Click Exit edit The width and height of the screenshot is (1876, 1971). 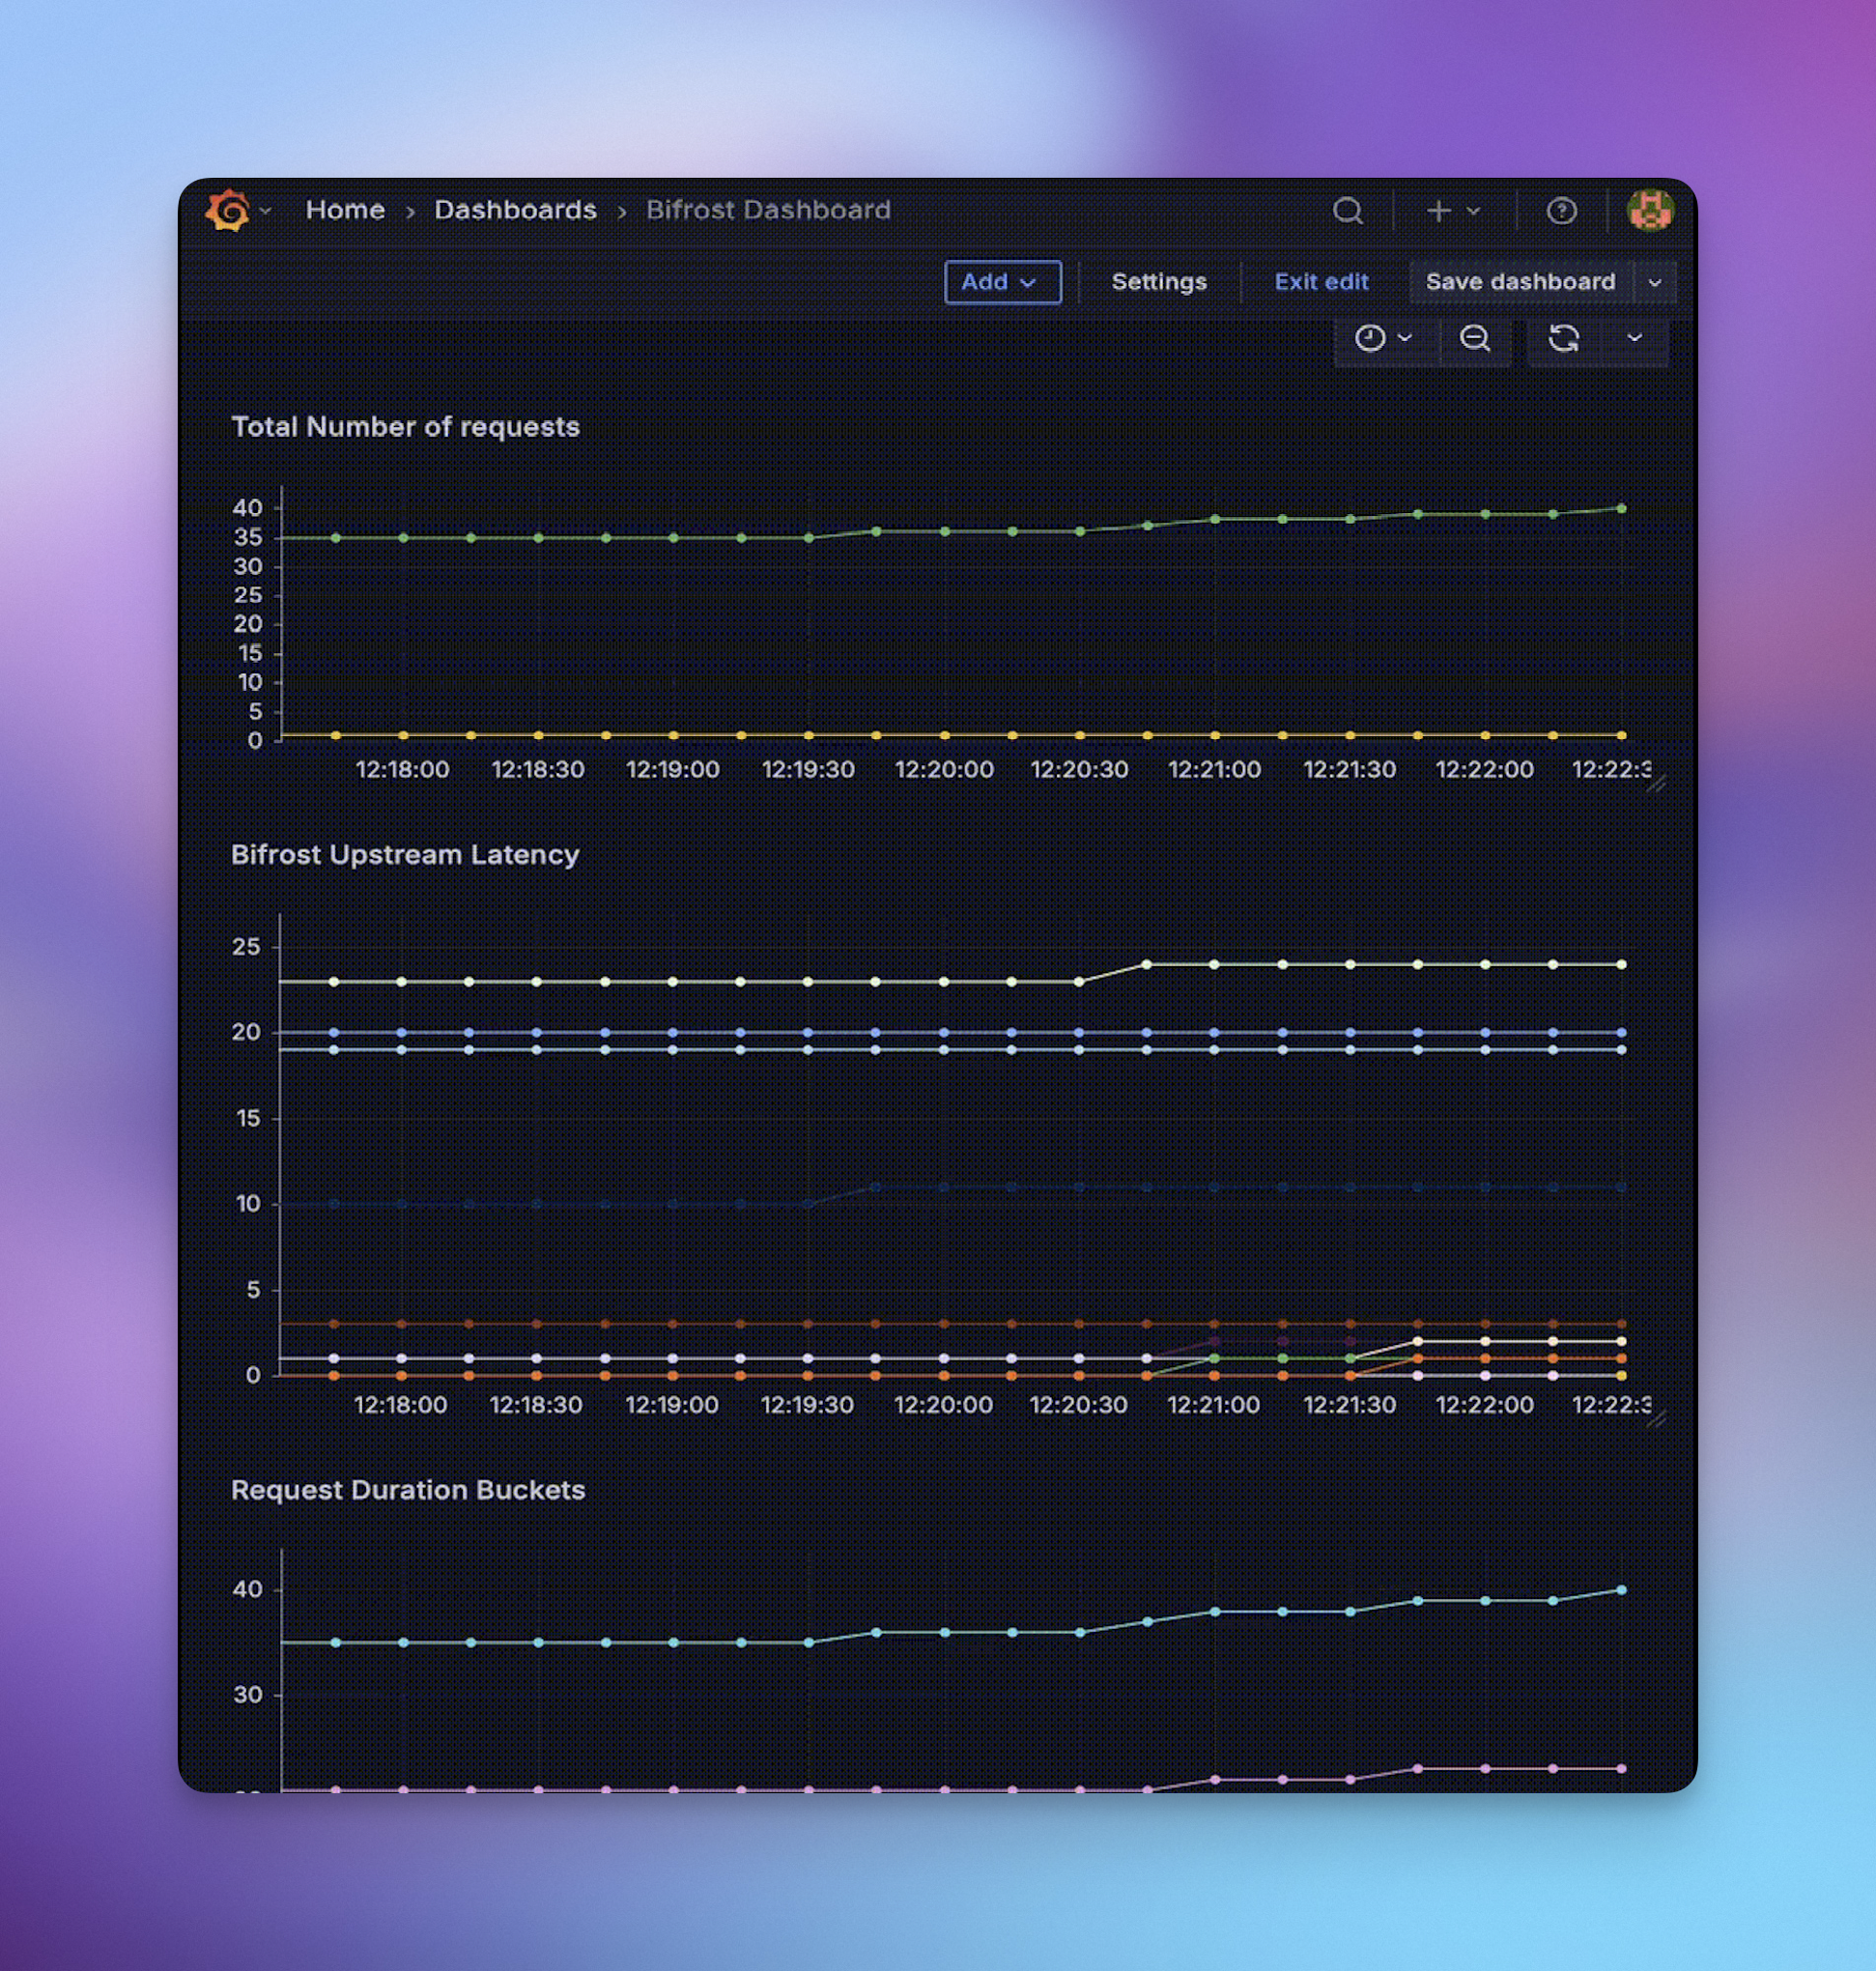click(1321, 282)
